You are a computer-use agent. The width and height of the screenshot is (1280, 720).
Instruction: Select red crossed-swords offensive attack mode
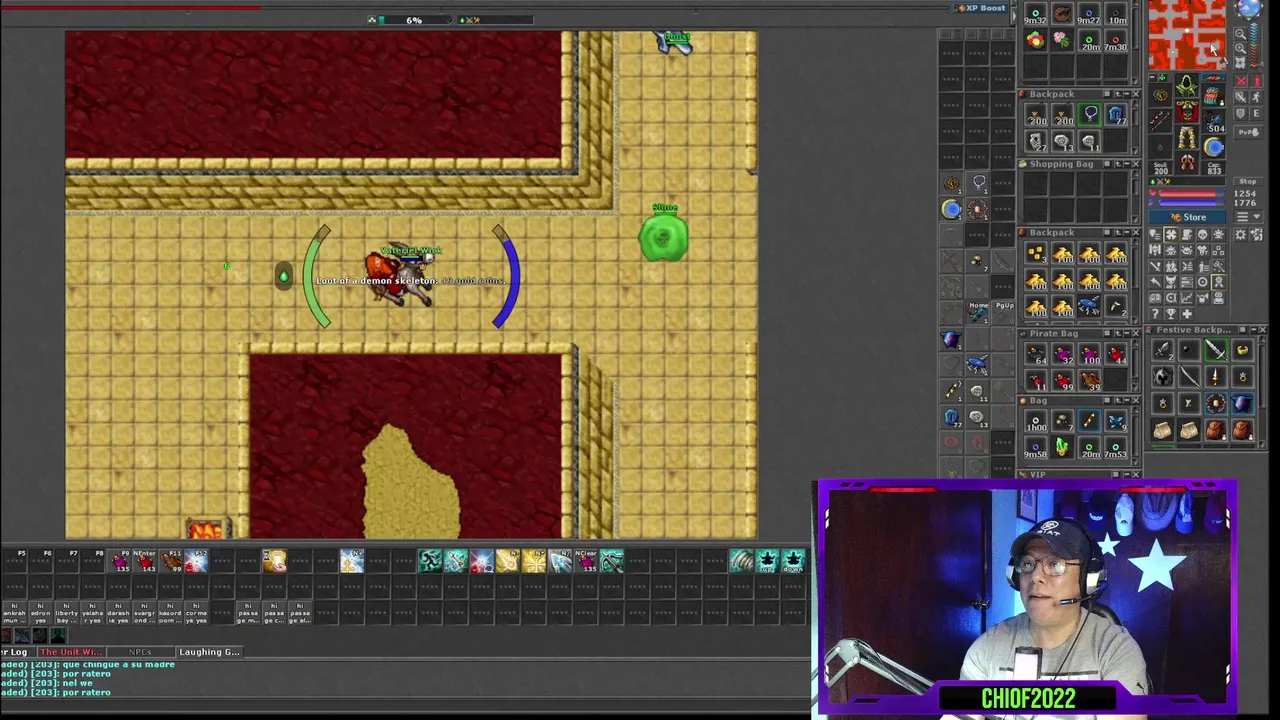pos(1241,81)
